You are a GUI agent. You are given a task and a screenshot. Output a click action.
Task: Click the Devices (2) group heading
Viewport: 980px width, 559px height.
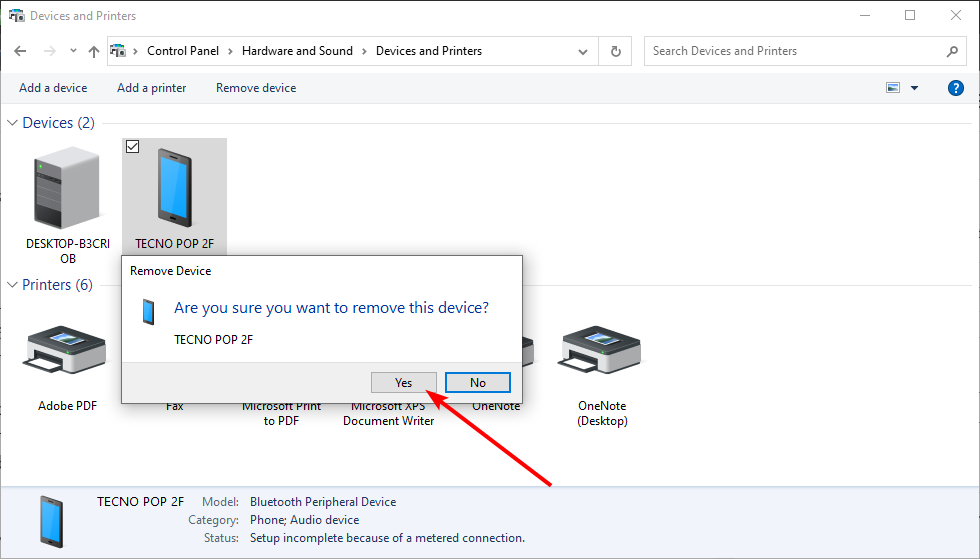click(x=59, y=123)
